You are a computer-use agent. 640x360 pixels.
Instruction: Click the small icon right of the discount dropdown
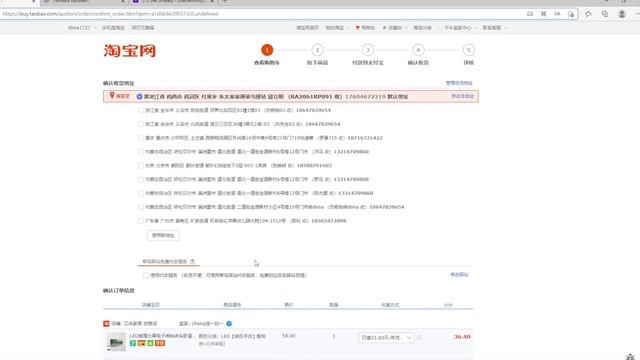419,338
